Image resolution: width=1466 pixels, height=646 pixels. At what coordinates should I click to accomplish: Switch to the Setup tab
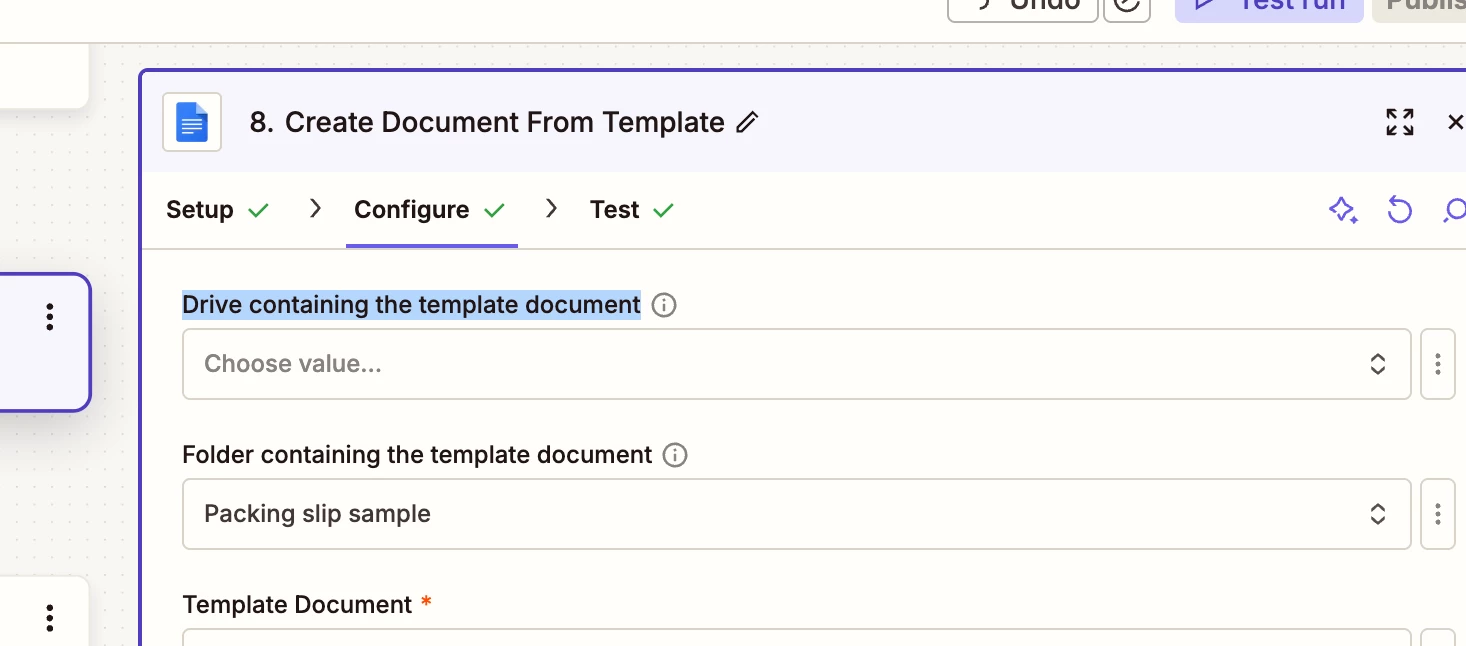pyautogui.click(x=217, y=210)
